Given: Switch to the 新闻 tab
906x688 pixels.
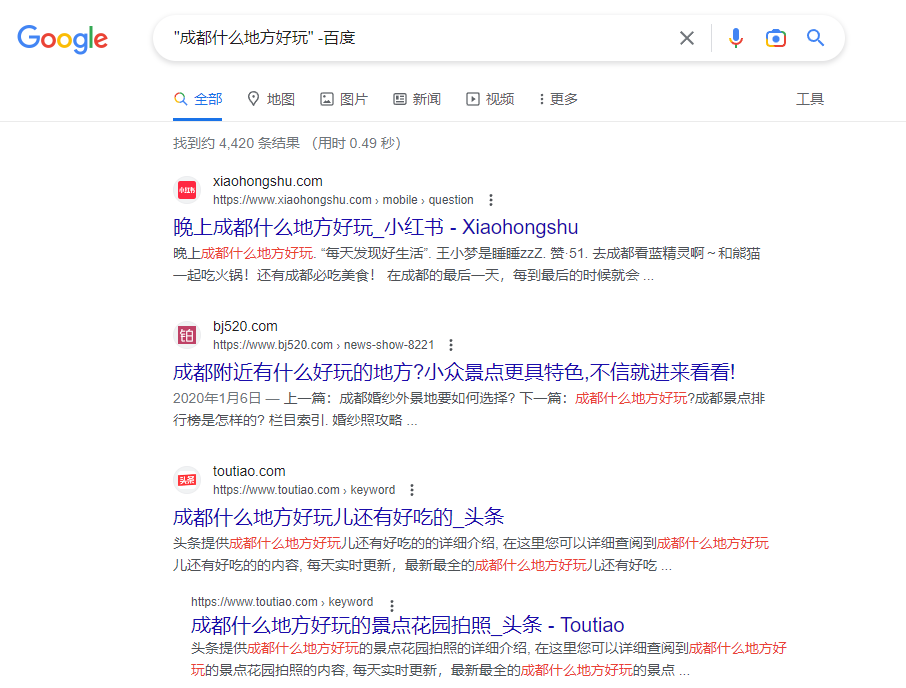Looking at the screenshot, I should (x=417, y=99).
